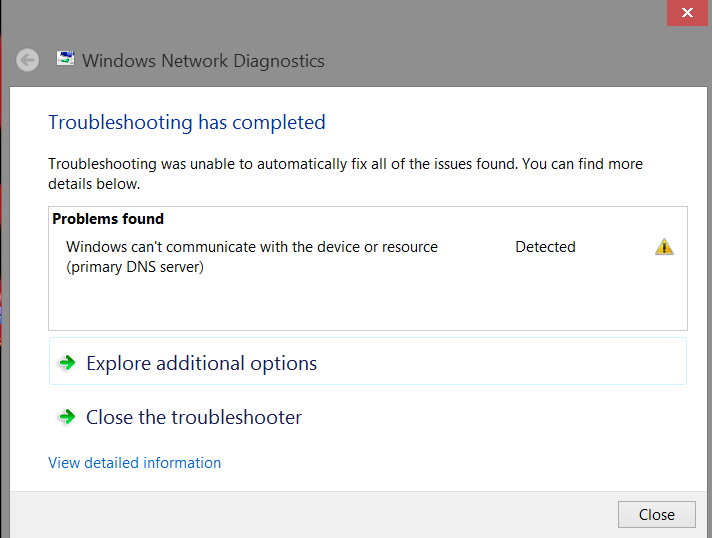712x538 pixels.
Task: Click the Windows Network Diagnostics title icon
Action: tap(65, 59)
